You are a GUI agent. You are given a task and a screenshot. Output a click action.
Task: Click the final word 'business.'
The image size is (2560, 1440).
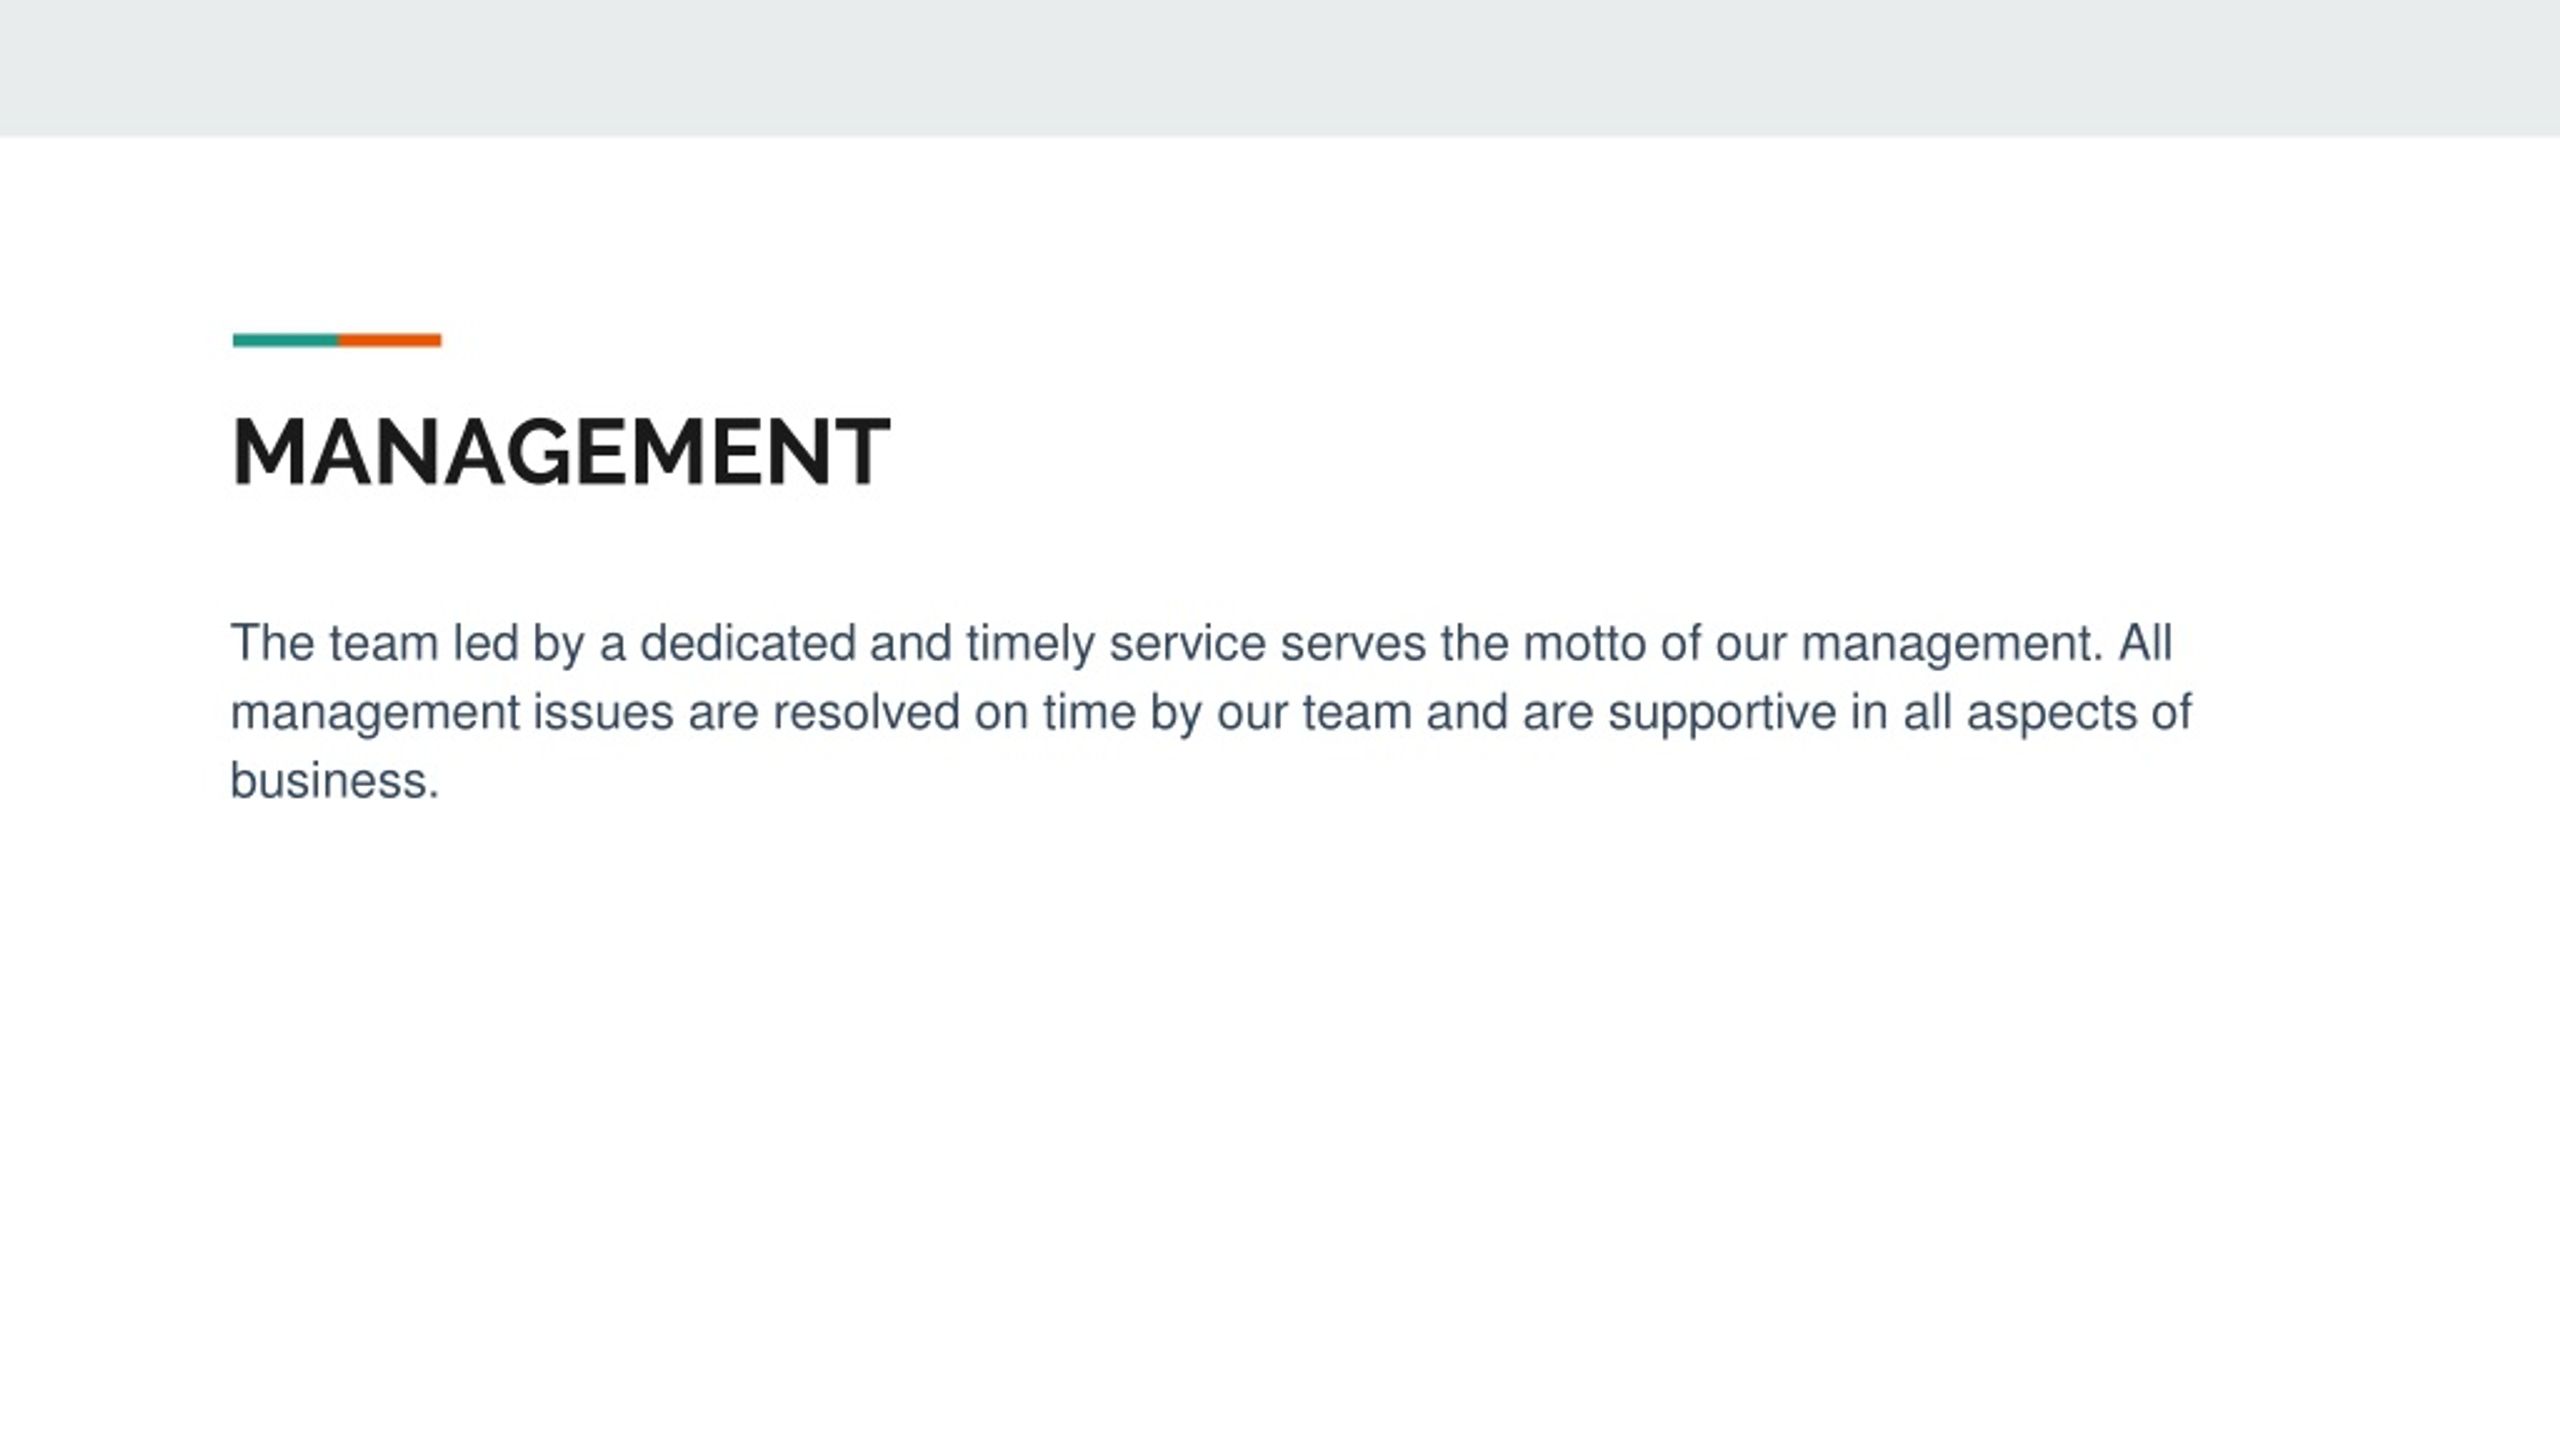pos(335,781)
